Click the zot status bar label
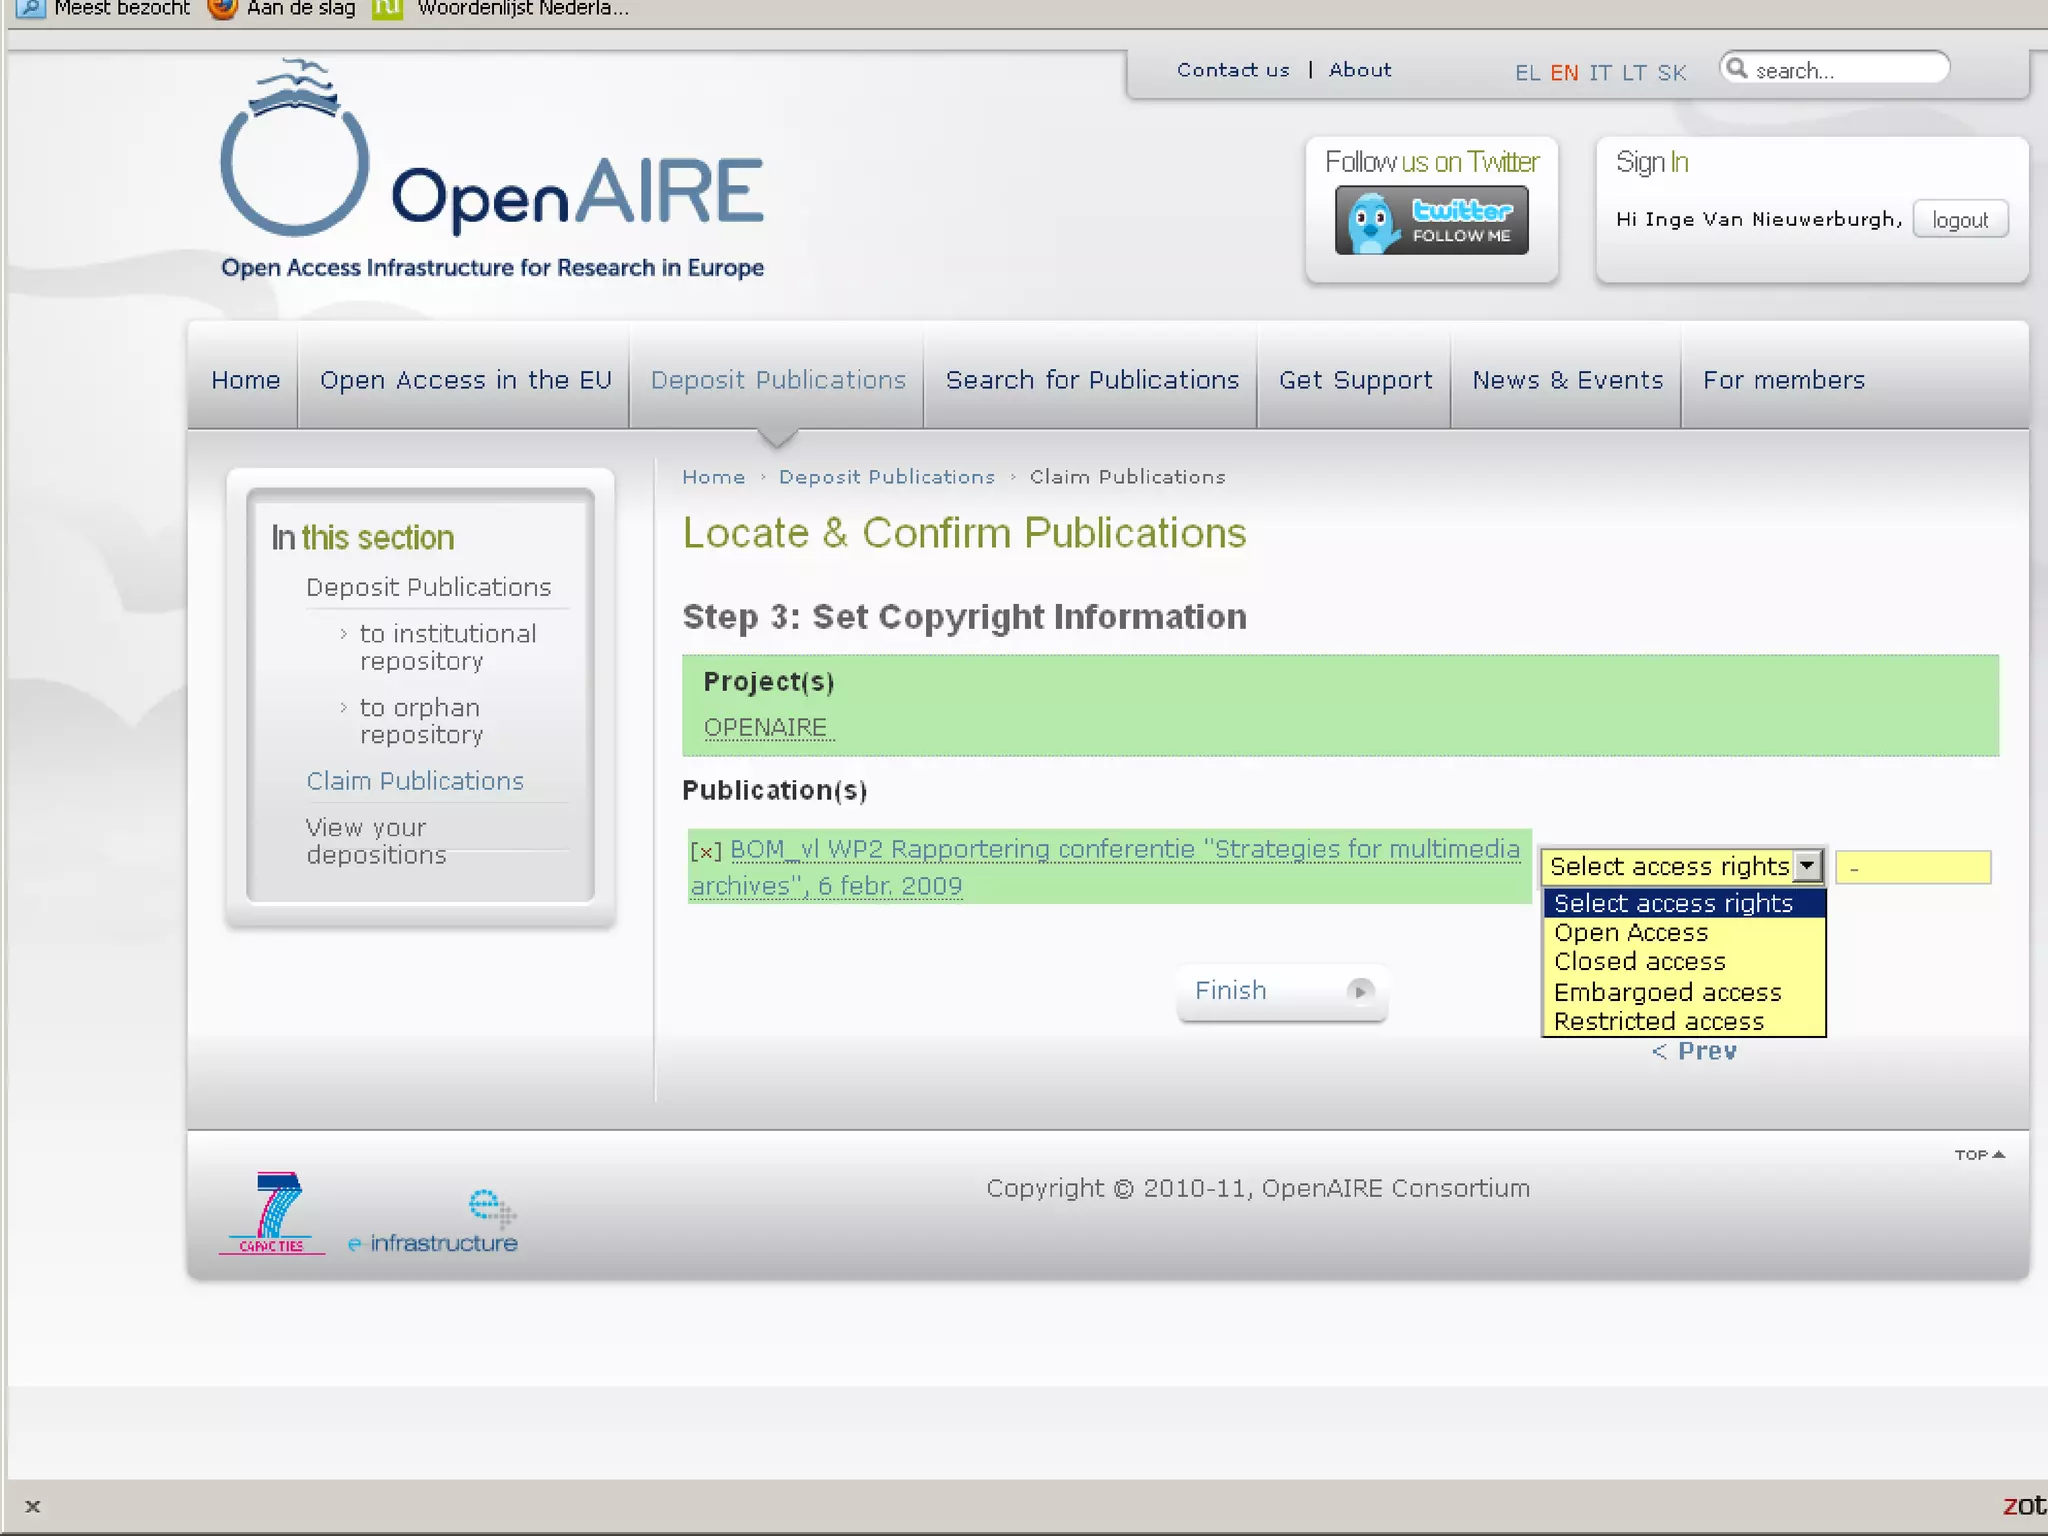This screenshot has width=2048, height=1536. tap(2024, 1505)
